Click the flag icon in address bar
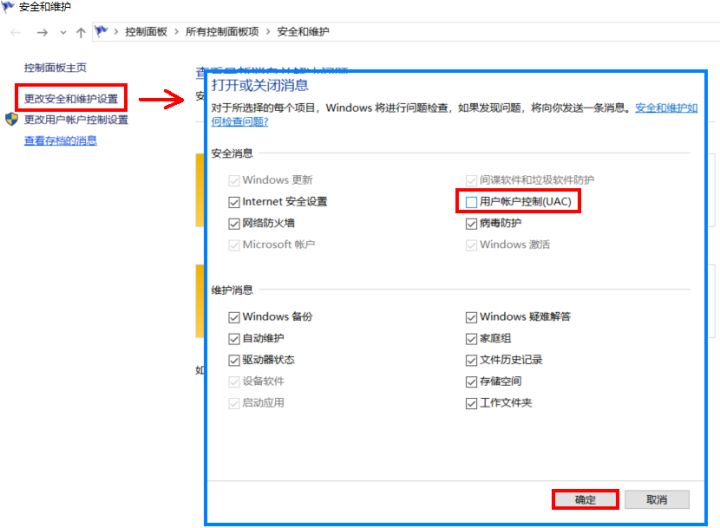The image size is (720, 528). click(101, 32)
